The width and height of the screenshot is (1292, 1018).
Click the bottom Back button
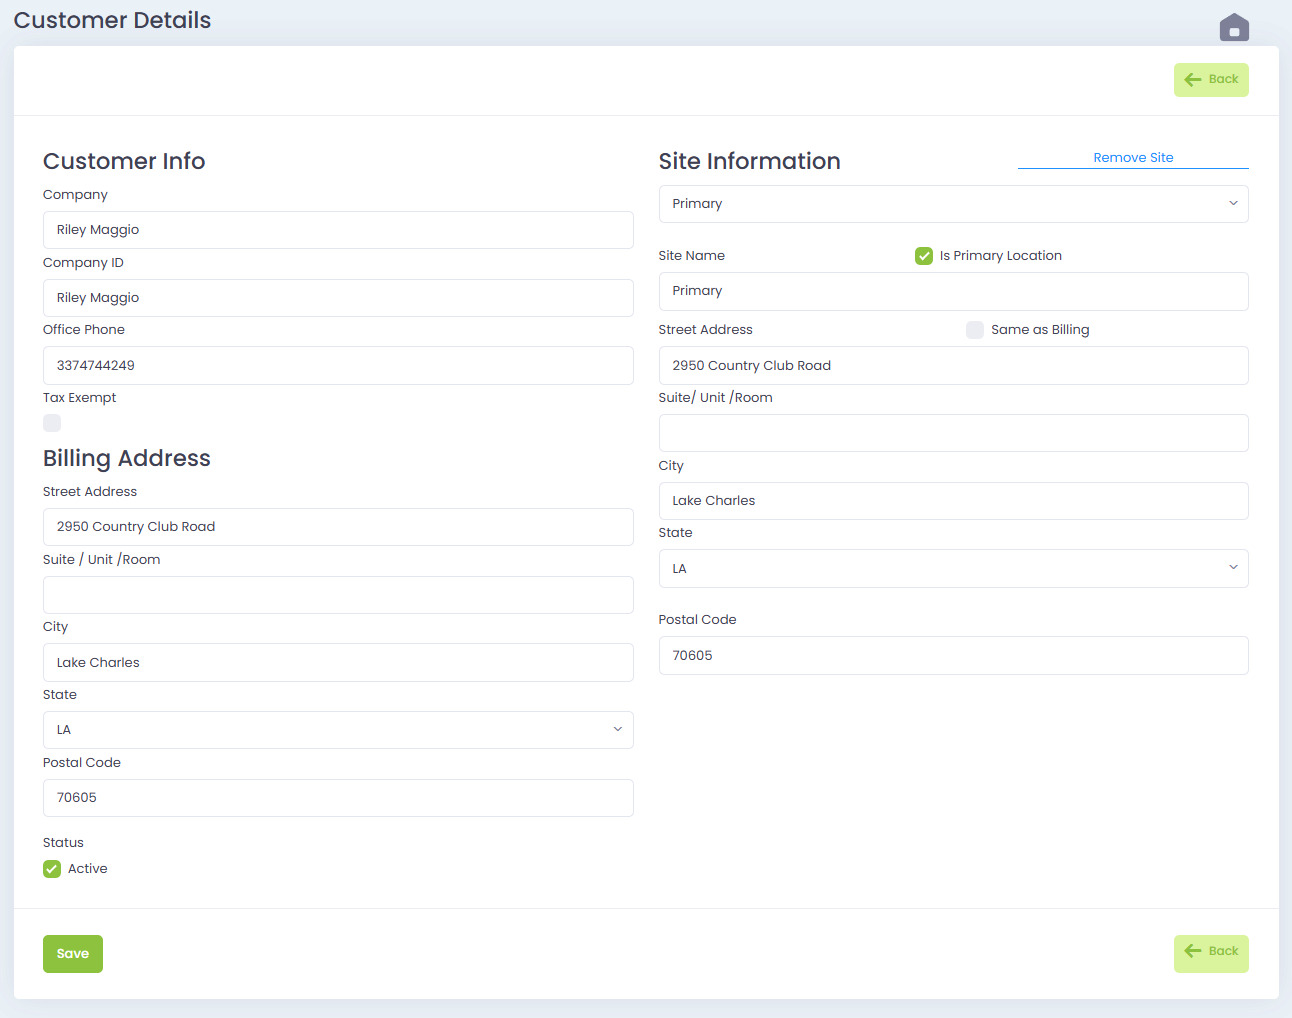[1211, 952]
